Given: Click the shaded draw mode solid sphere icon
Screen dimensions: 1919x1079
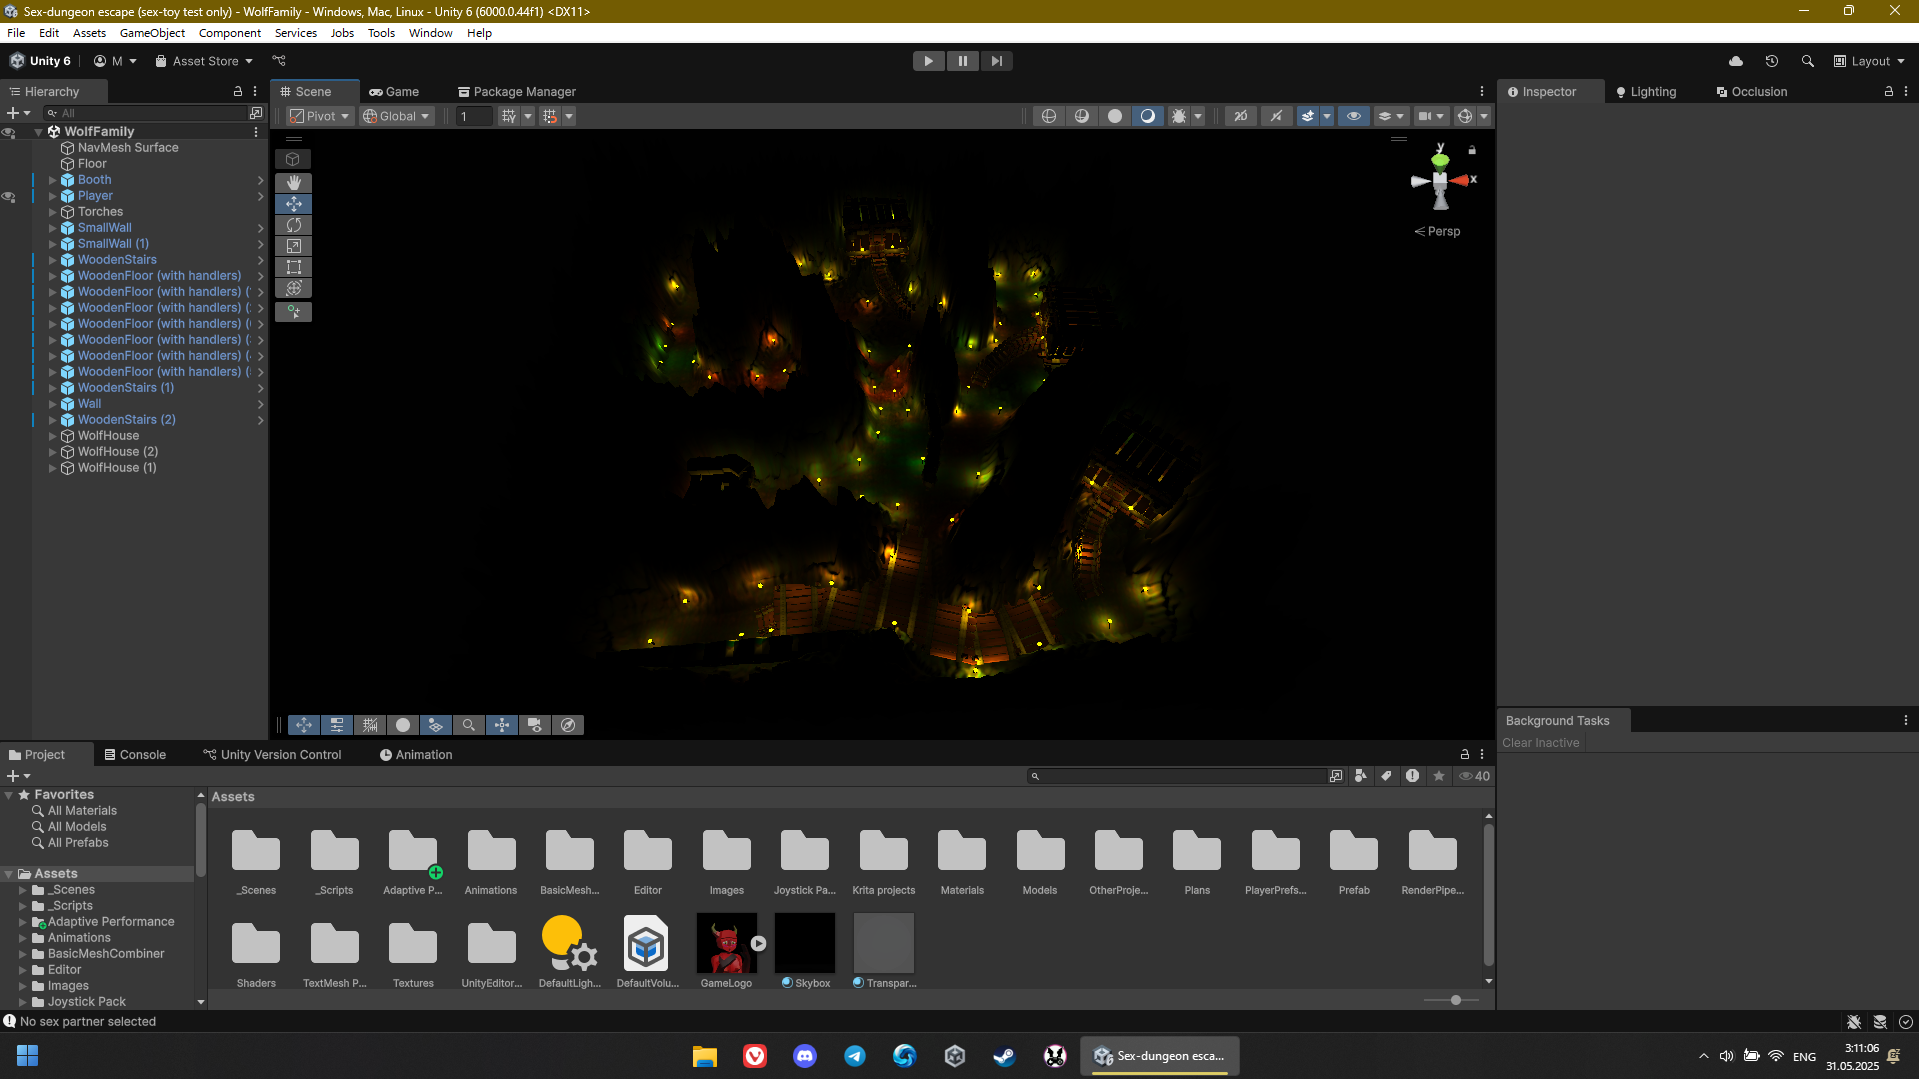Looking at the screenshot, I should (1115, 116).
